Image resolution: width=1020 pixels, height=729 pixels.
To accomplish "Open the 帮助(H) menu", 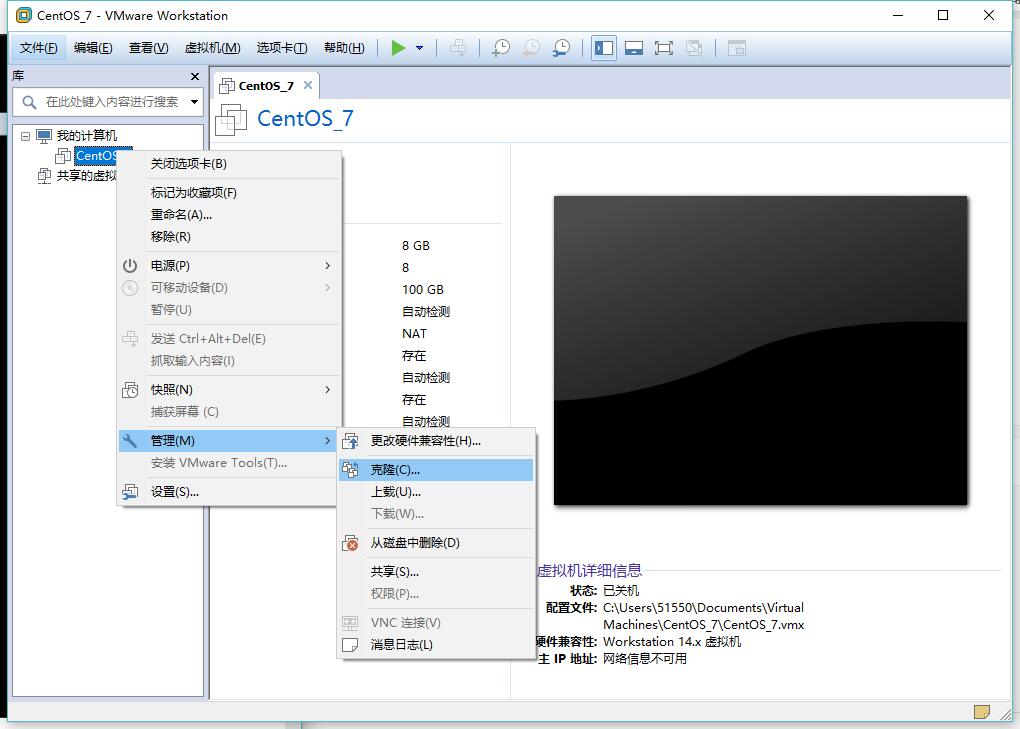I will pyautogui.click(x=344, y=47).
